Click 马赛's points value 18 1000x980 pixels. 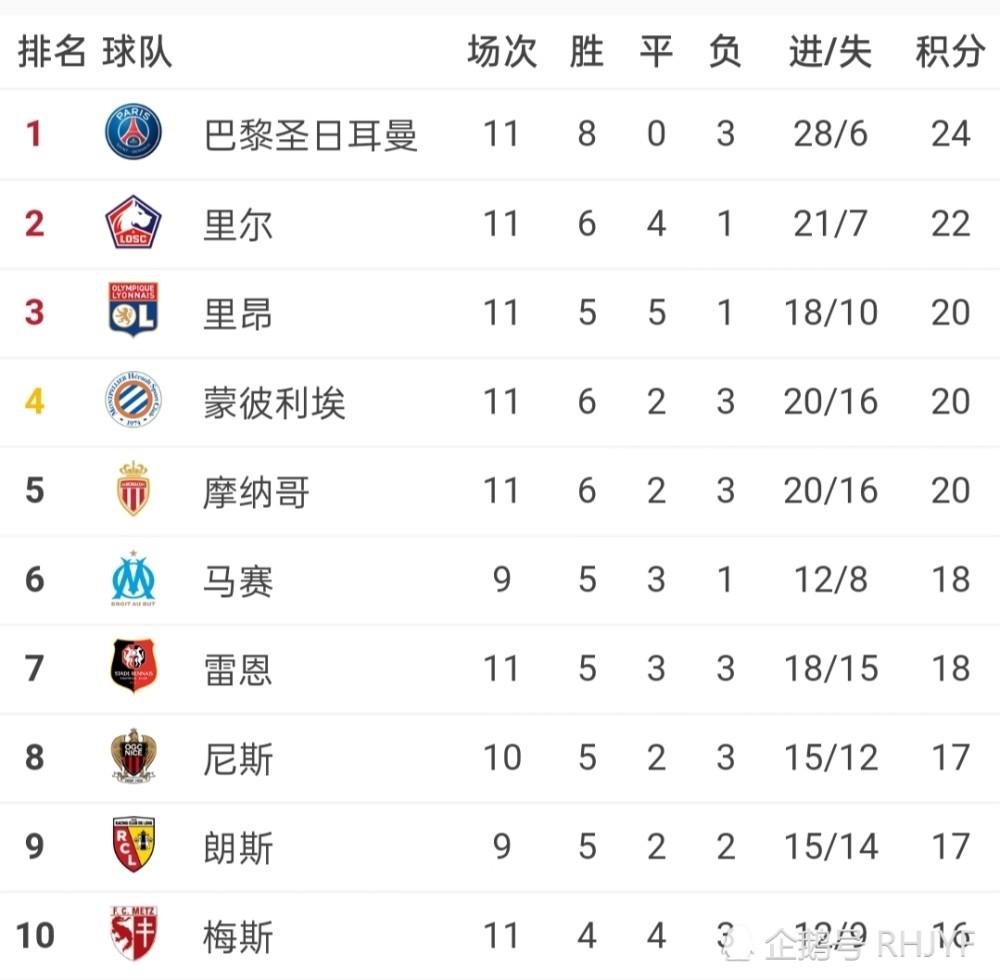tap(950, 580)
